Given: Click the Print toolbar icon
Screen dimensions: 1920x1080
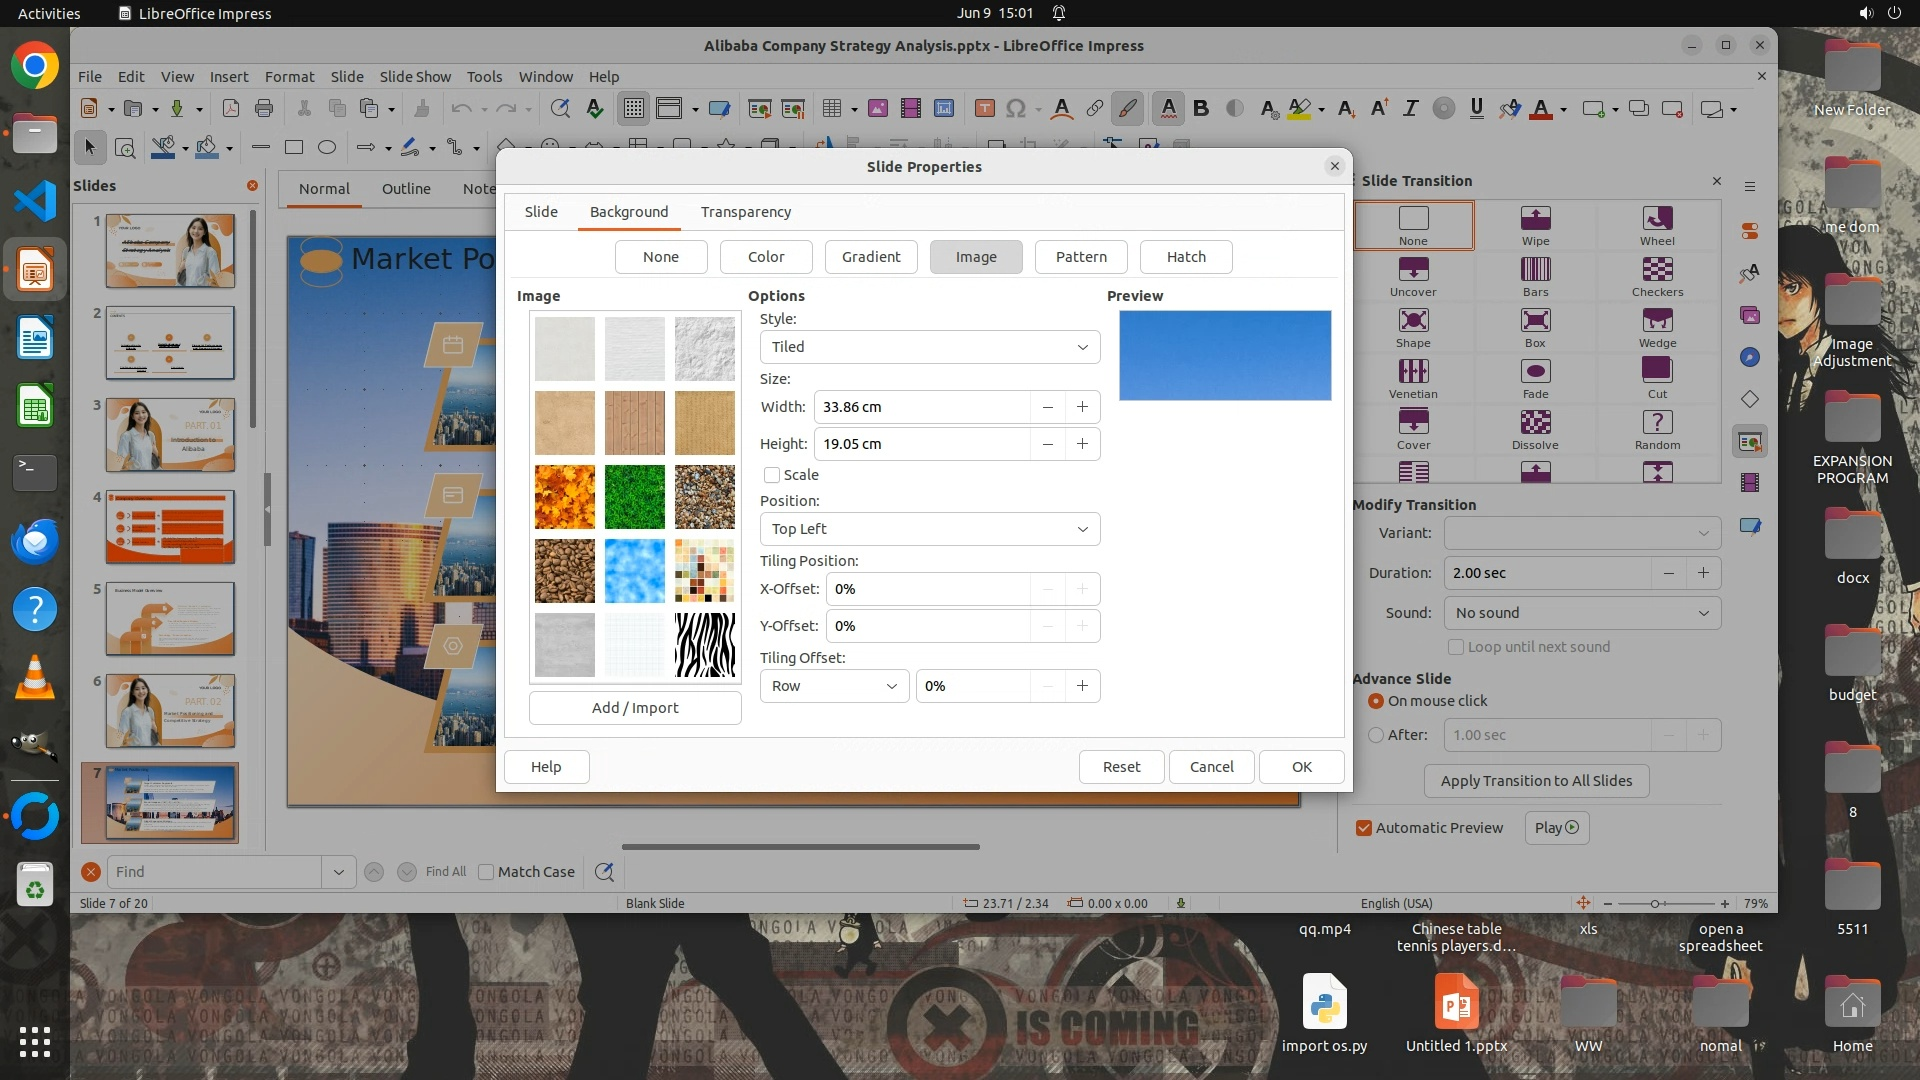Looking at the screenshot, I should 264,108.
